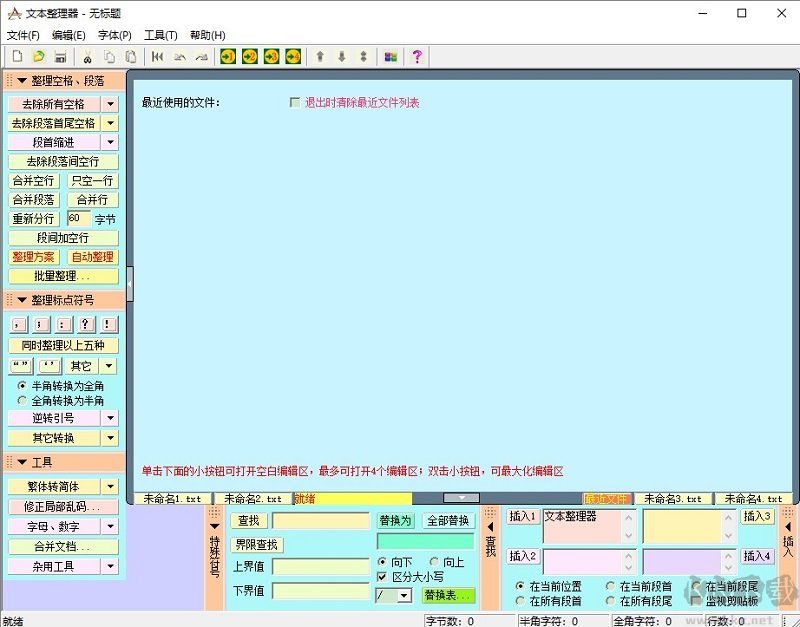The height and width of the screenshot is (627, 800).
Task: Switch to the 未命名3.txt tab
Action: point(671,497)
